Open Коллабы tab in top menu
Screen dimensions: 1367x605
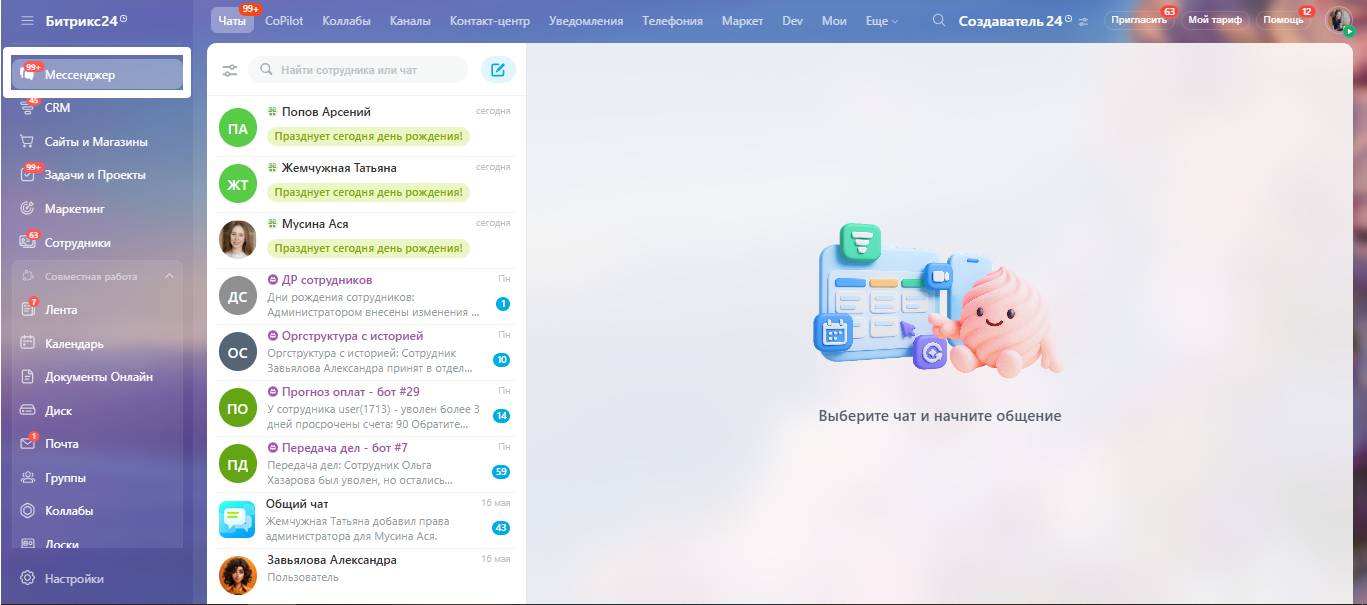348,21
